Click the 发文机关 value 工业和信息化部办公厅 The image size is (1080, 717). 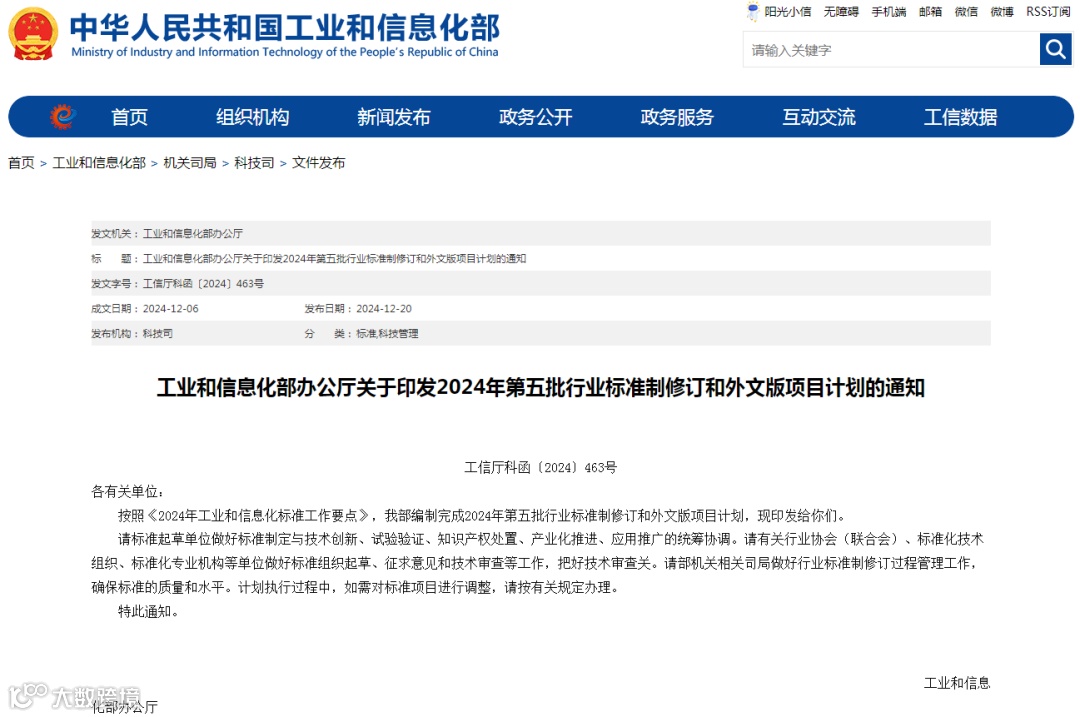click(x=193, y=233)
